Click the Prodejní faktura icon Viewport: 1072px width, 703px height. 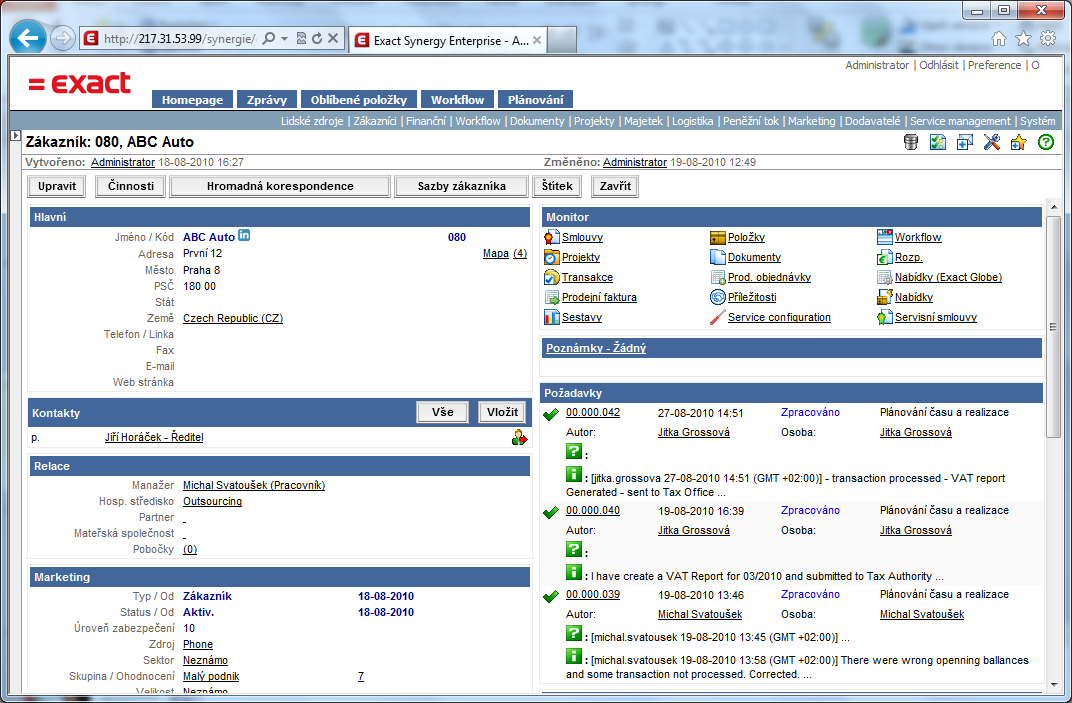pos(552,297)
